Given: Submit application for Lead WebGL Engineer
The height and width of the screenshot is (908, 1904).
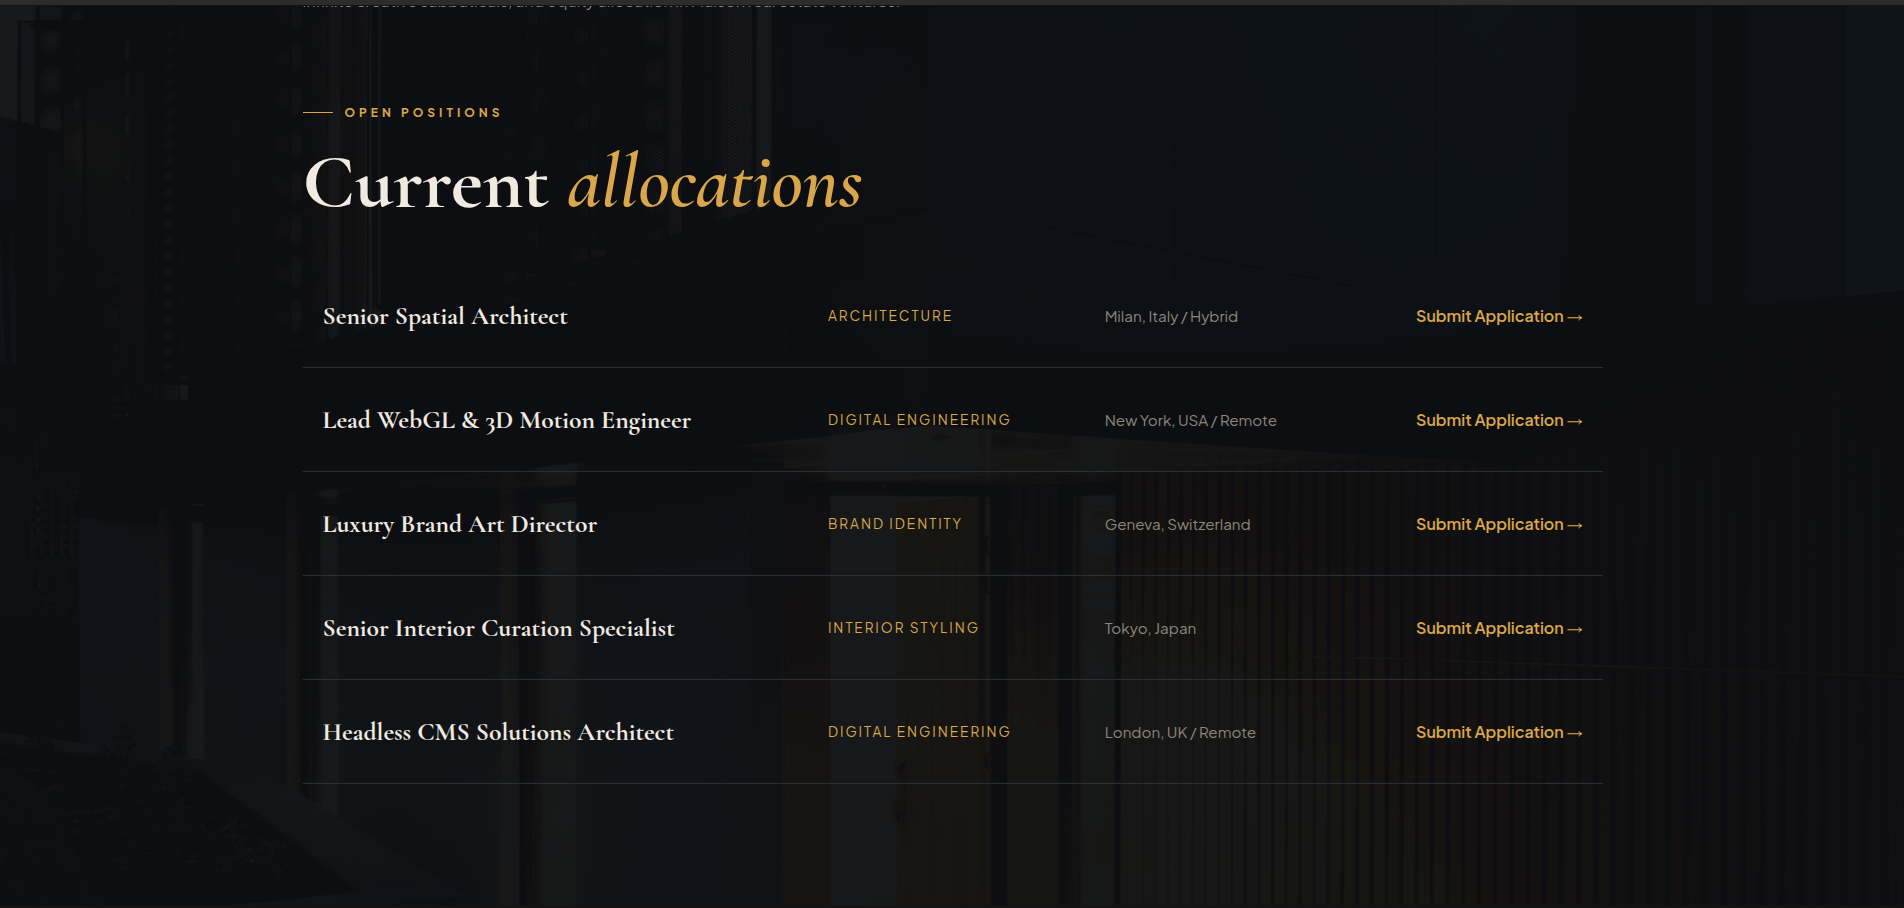Looking at the screenshot, I should pos(1499,420).
